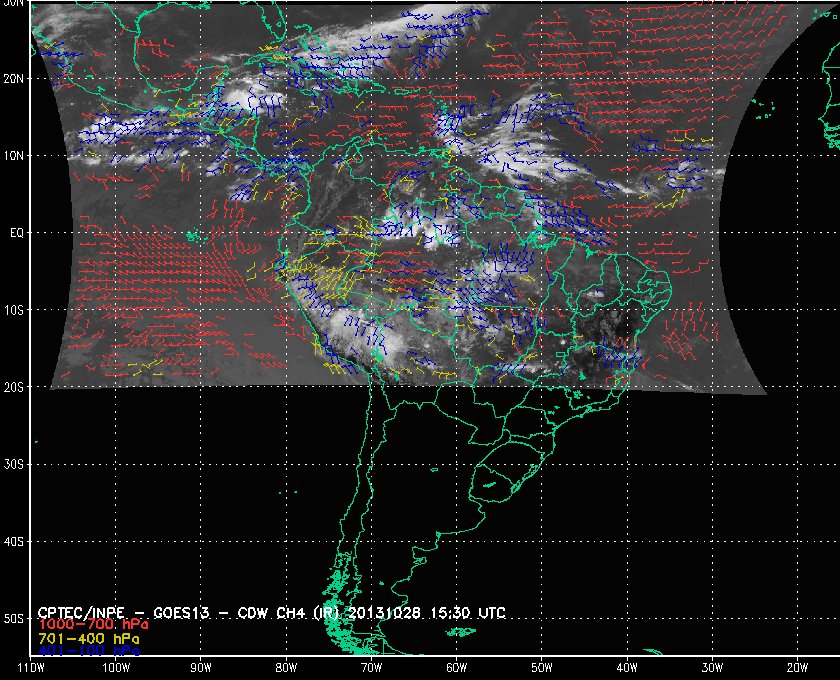Click the 20N latitude label
The width and height of the screenshot is (840, 680).
[14, 79]
